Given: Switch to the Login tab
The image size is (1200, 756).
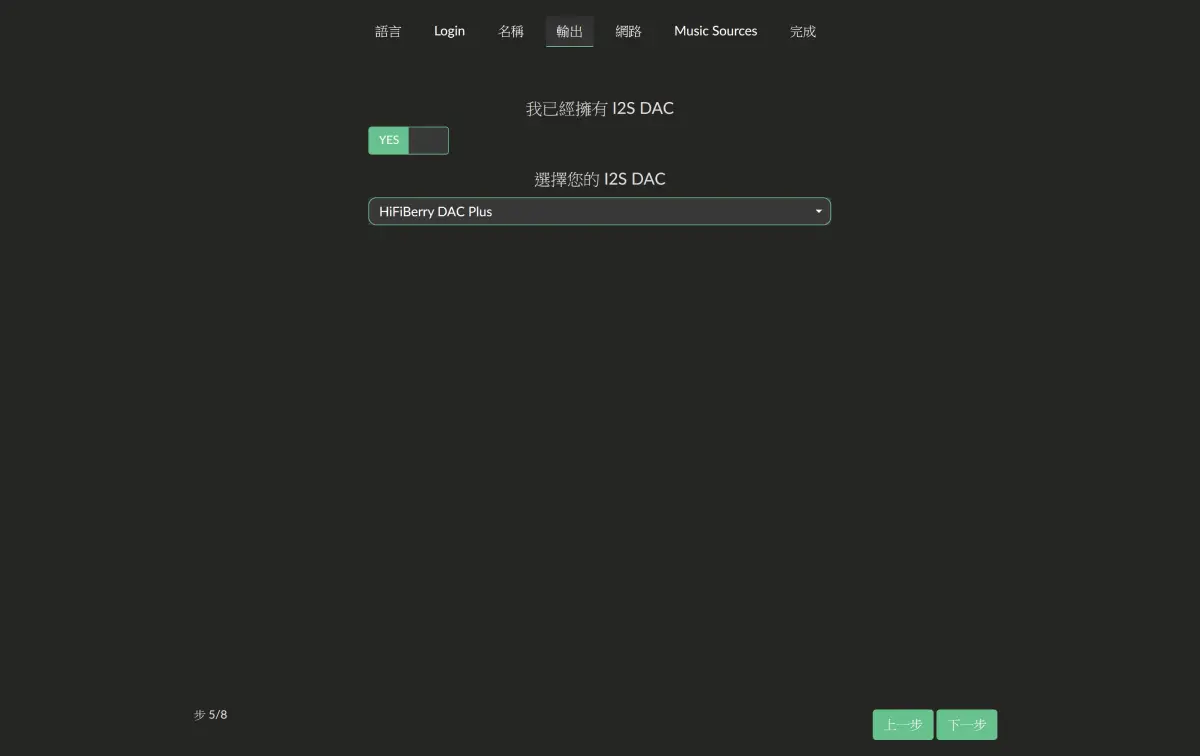Looking at the screenshot, I should point(449,31).
